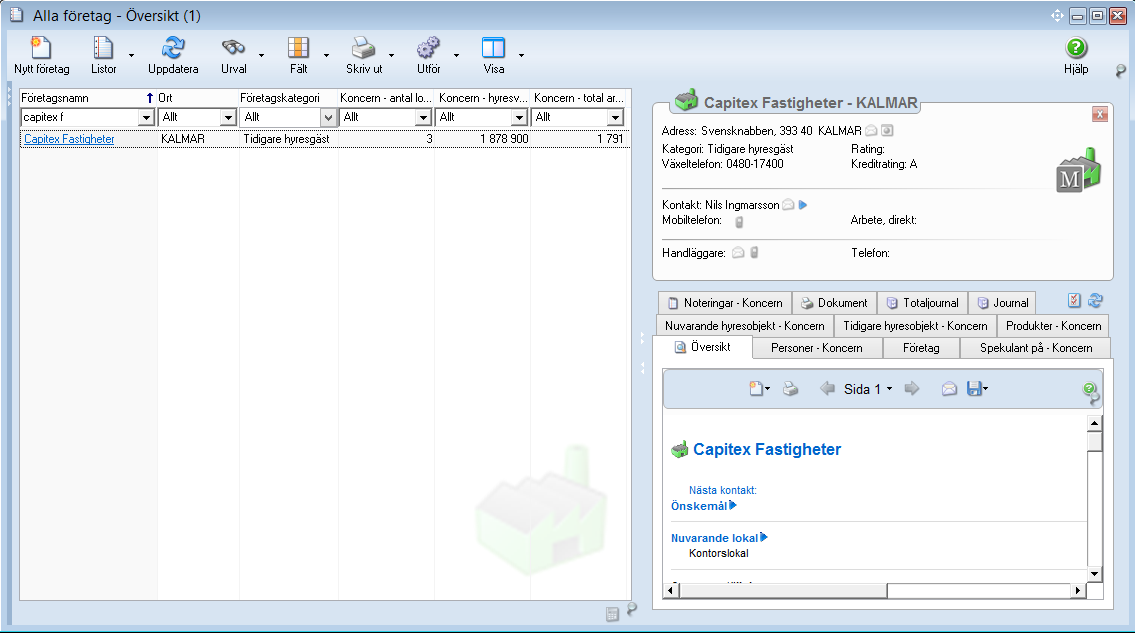Print the overview page via printer icon
This screenshot has width=1135, height=633.
pos(790,389)
